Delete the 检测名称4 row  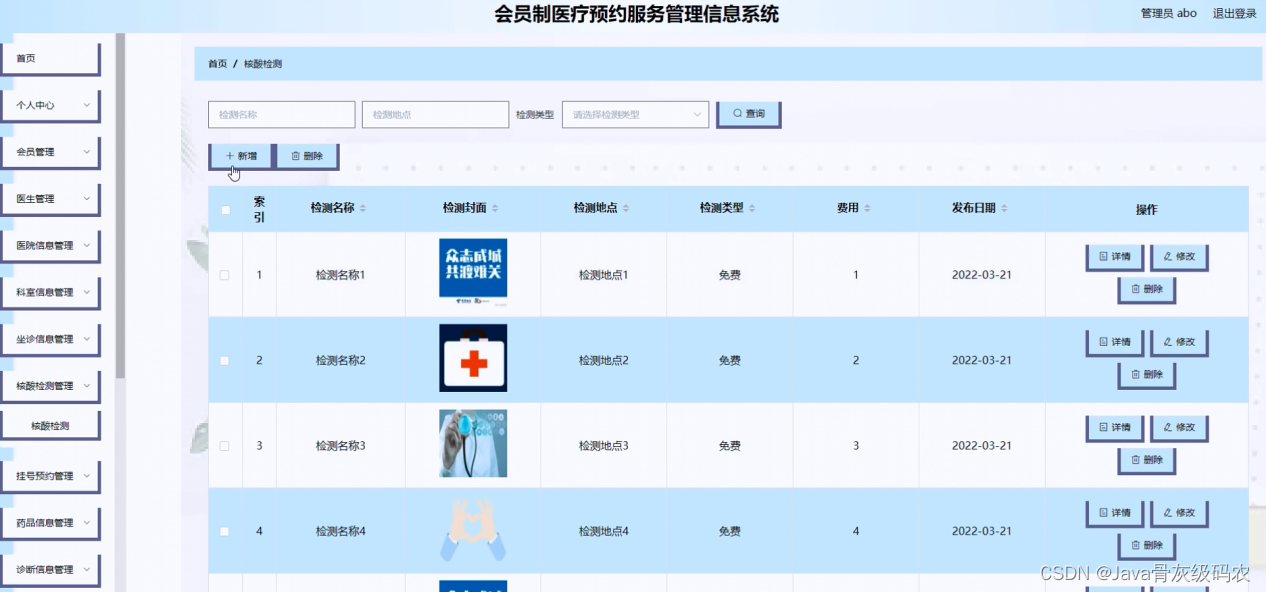coord(1146,546)
